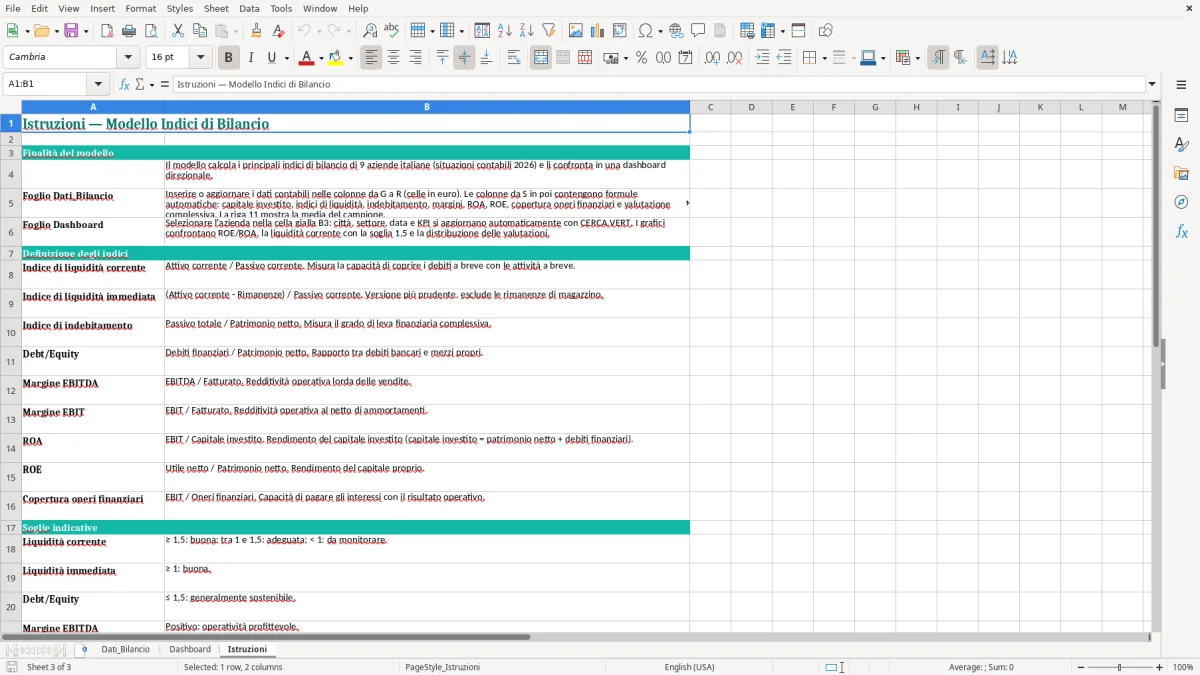Screen dimensions: 1200x675
Task: Open the sidebar Properties panel
Action: click(1181, 115)
